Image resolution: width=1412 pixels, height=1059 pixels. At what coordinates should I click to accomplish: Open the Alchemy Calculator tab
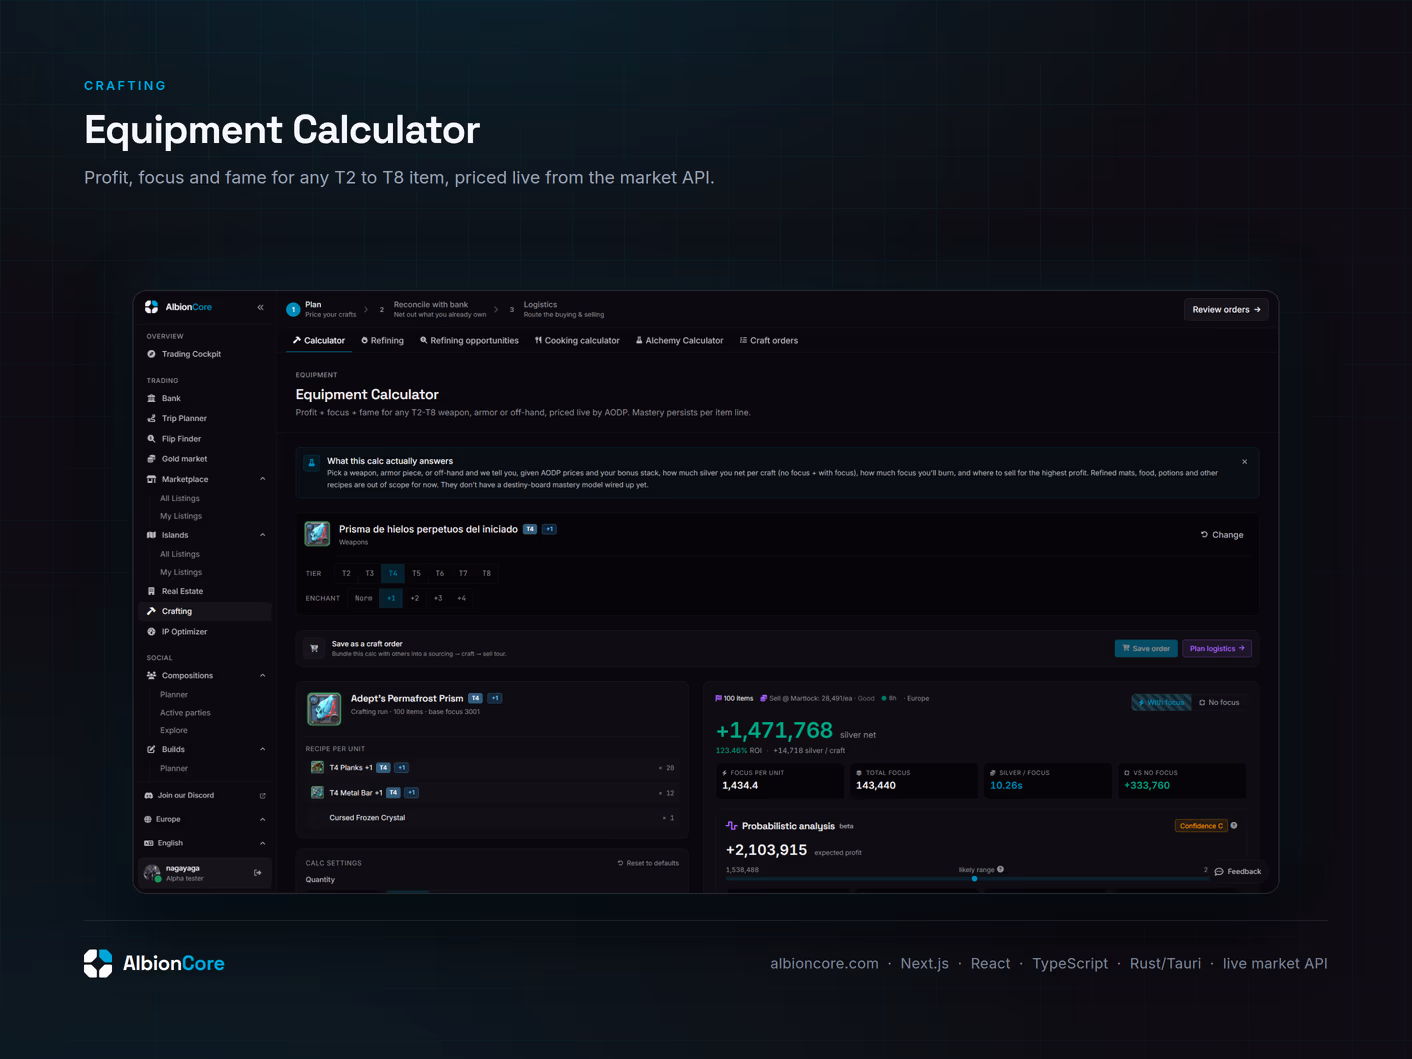[679, 341]
